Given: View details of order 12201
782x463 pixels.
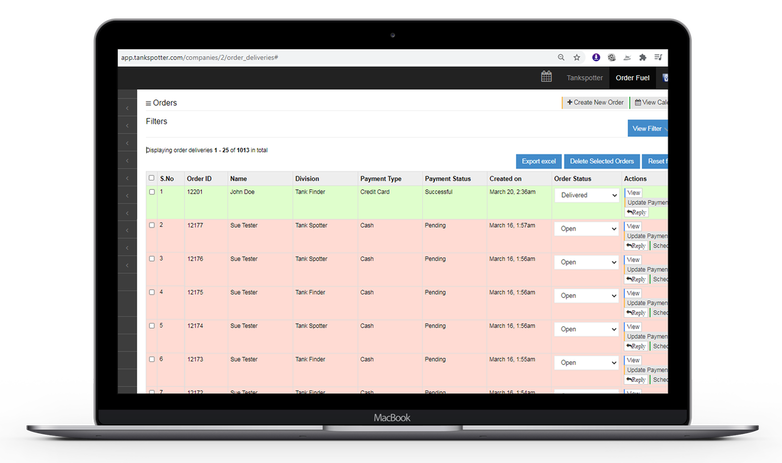Looking at the screenshot, I should pos(633,193).
